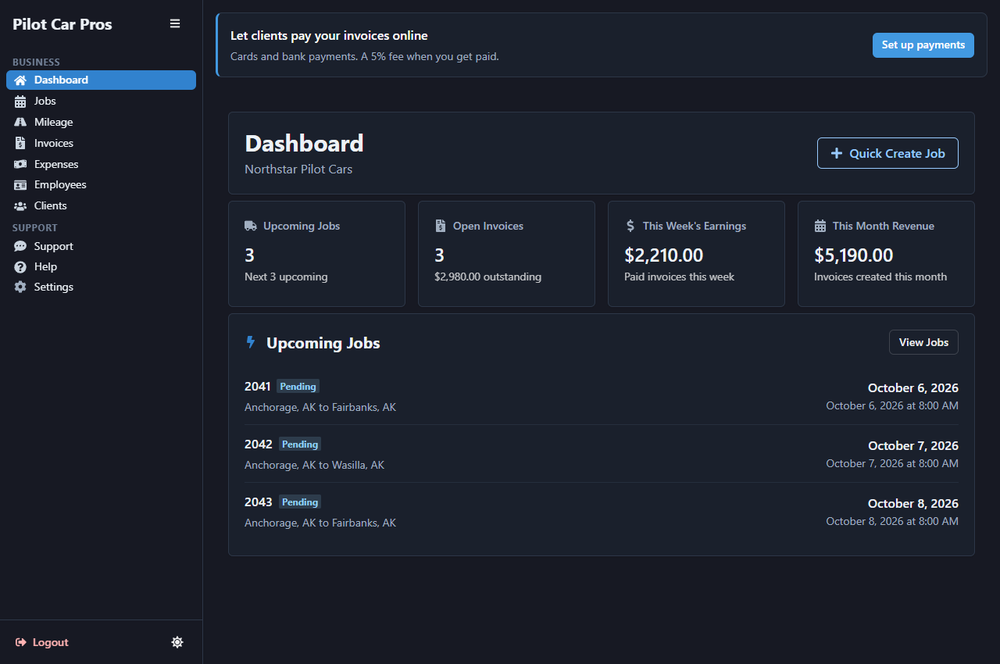Click the Settings gear icon in sidebar

(20, 287)
